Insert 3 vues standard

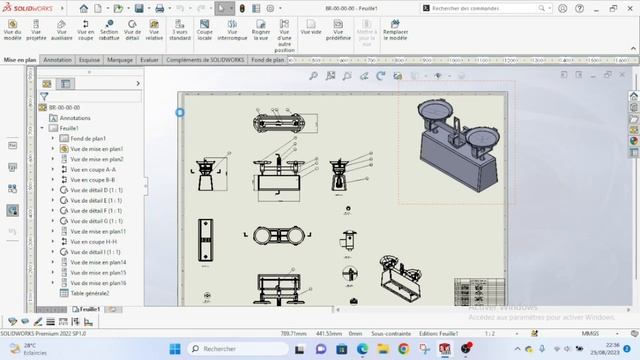[180, 30]
